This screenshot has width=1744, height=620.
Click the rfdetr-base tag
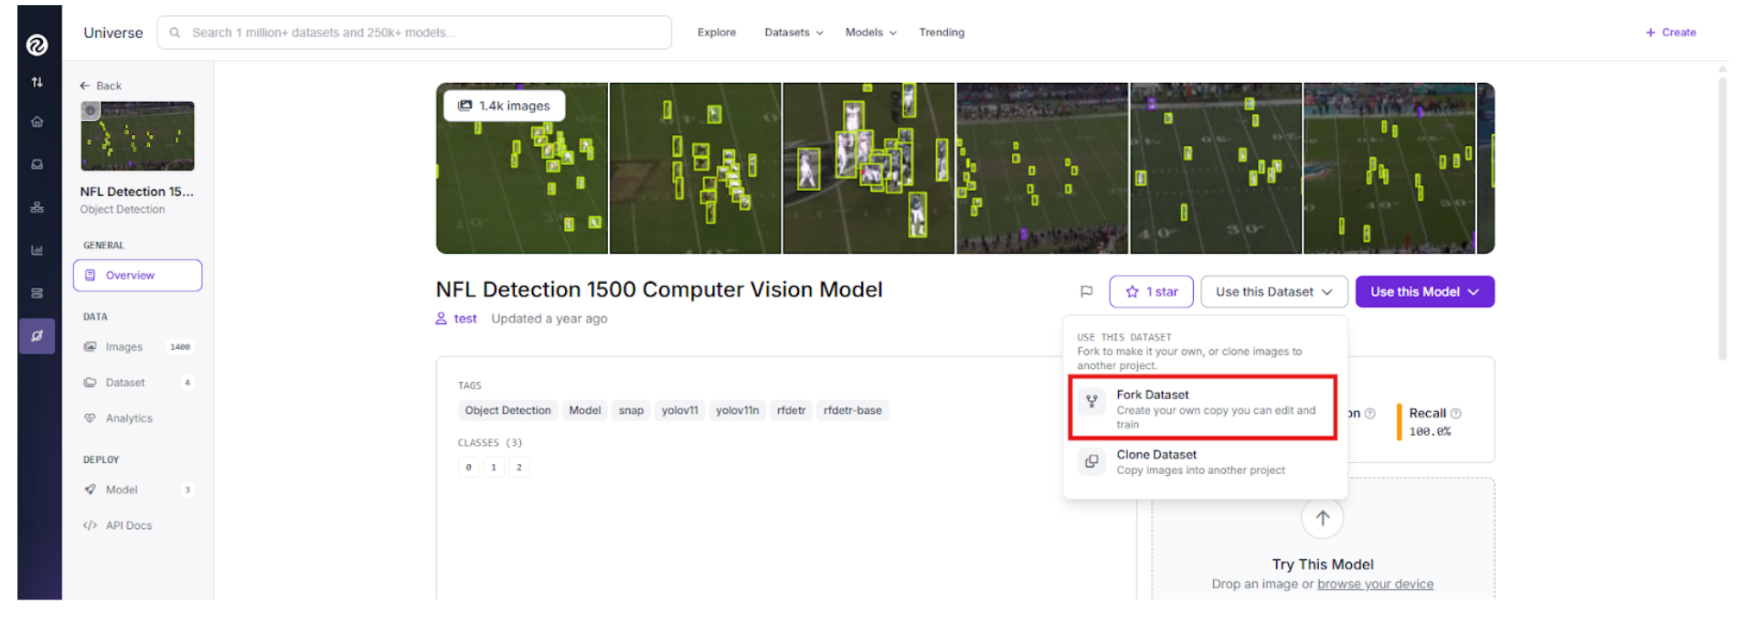pos(853,411)
